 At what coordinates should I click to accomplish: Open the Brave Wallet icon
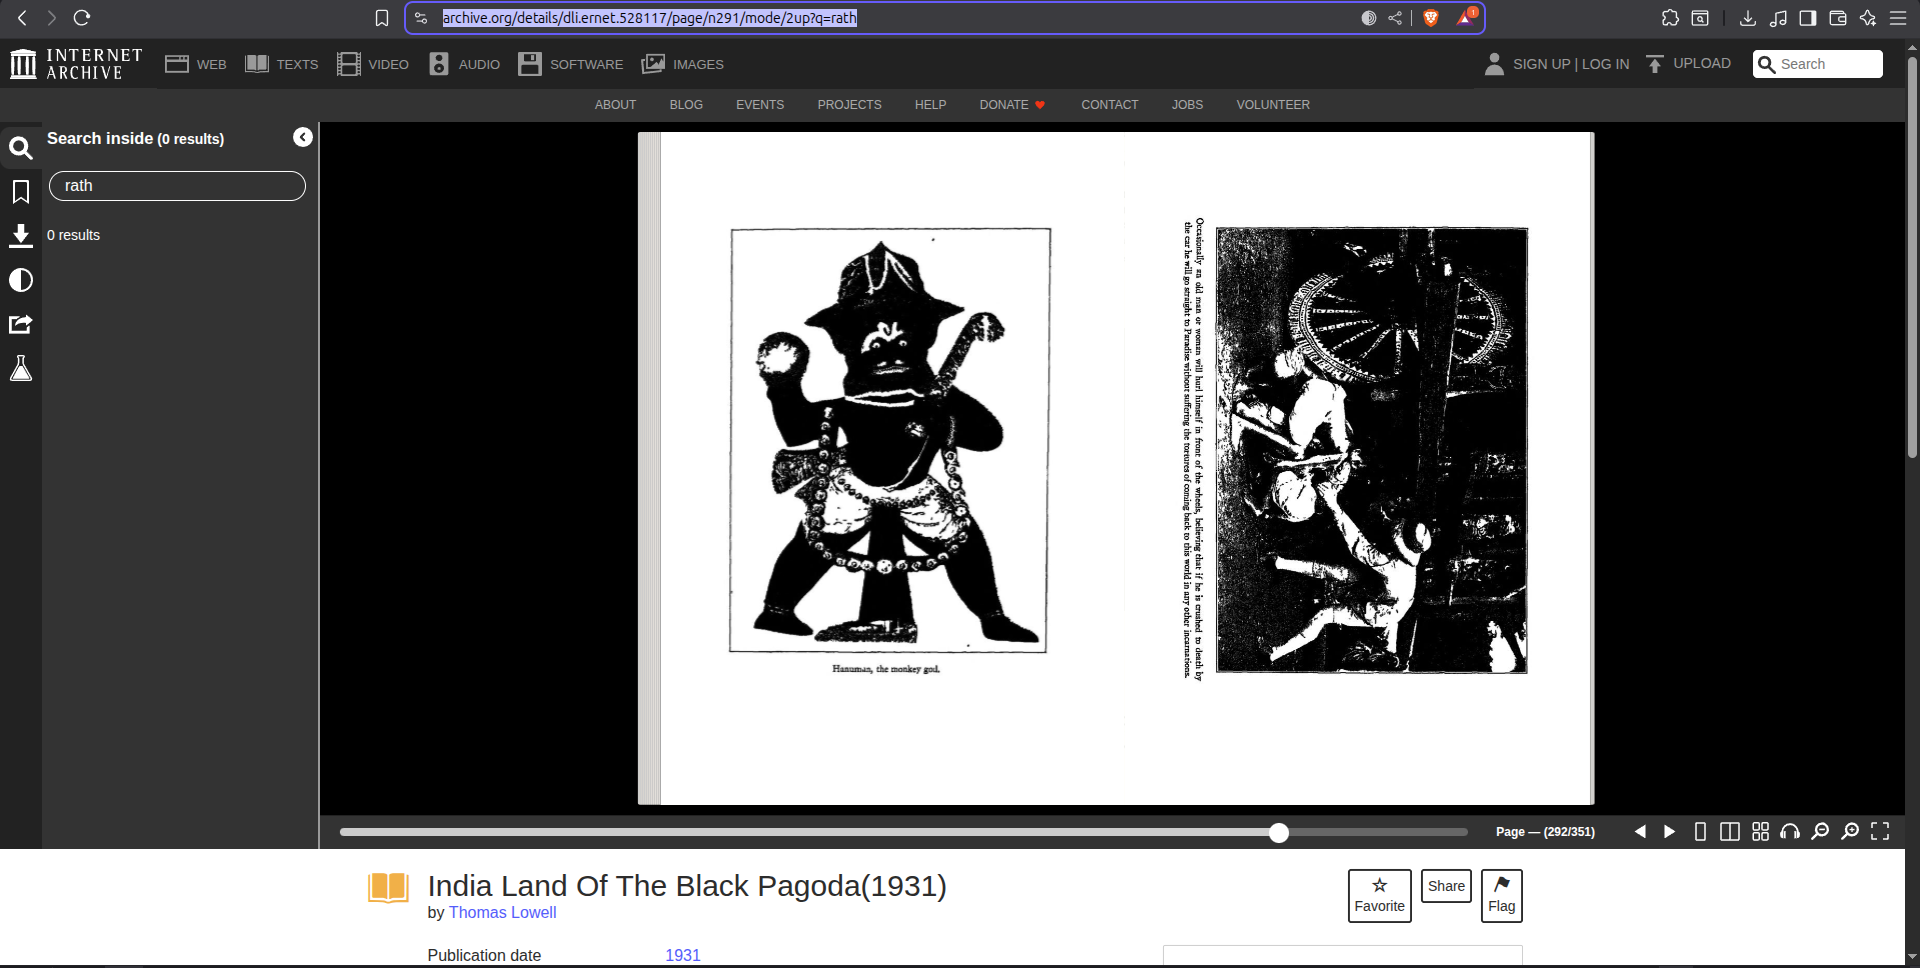coord(1838,18)
